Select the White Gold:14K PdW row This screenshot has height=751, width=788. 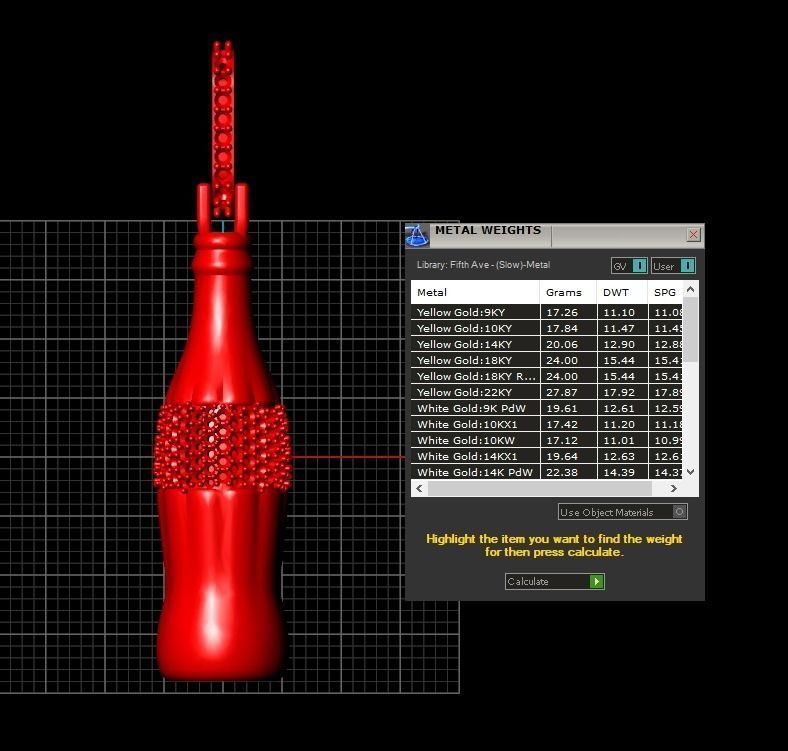click(x=547, y=473)
